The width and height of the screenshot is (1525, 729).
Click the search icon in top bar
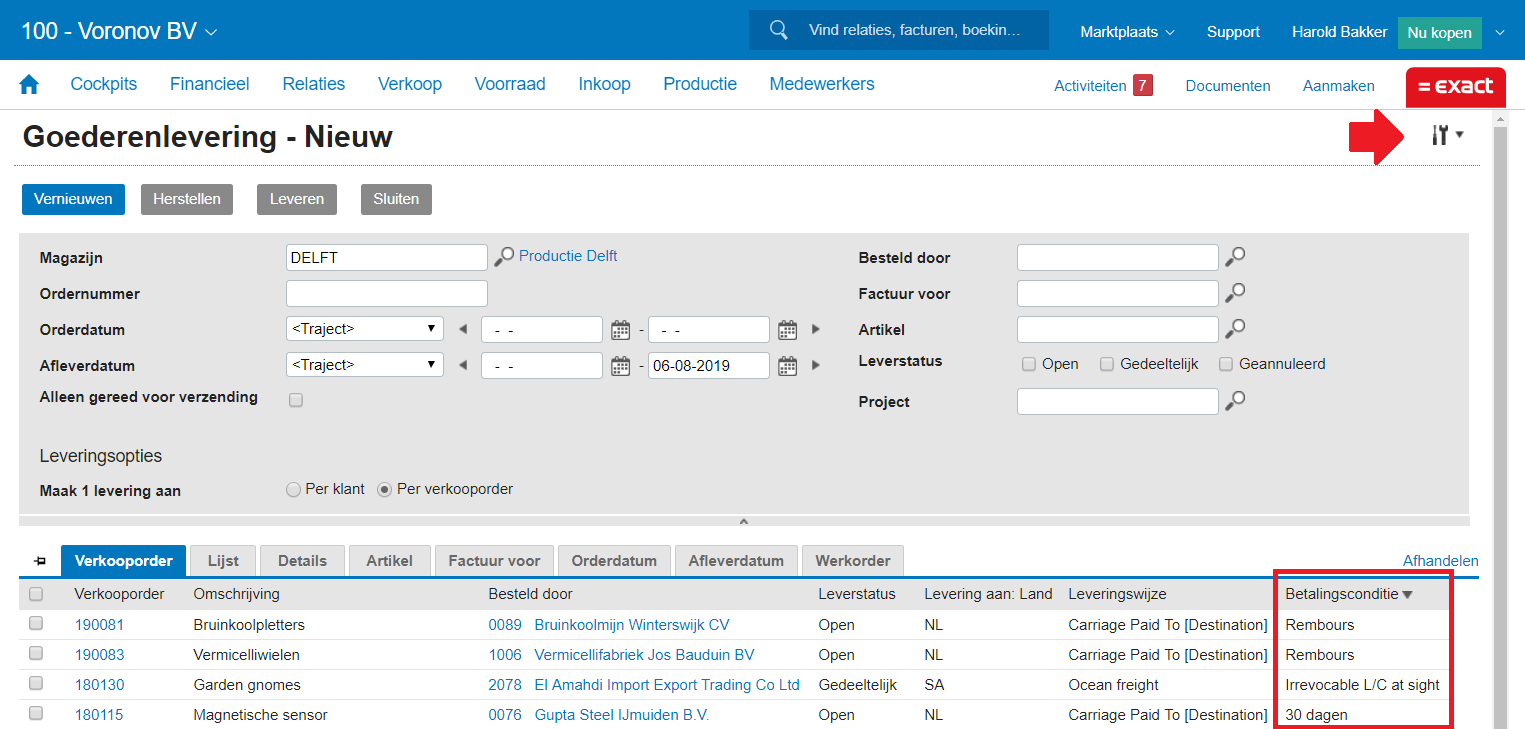(779, 30)
